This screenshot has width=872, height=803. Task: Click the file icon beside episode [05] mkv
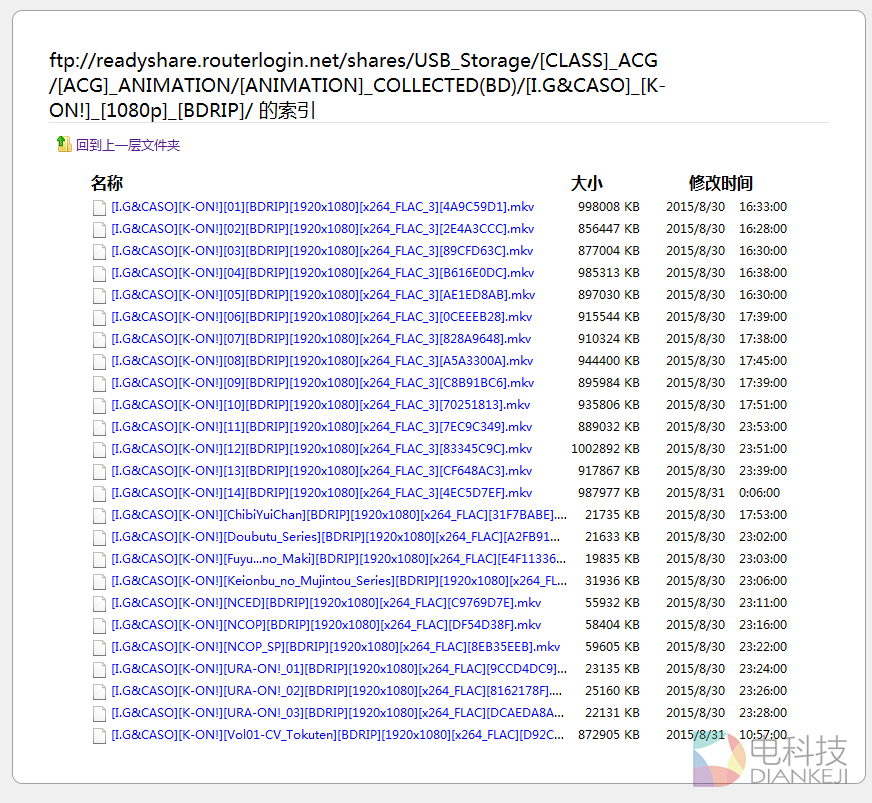(x=99, y=295)
